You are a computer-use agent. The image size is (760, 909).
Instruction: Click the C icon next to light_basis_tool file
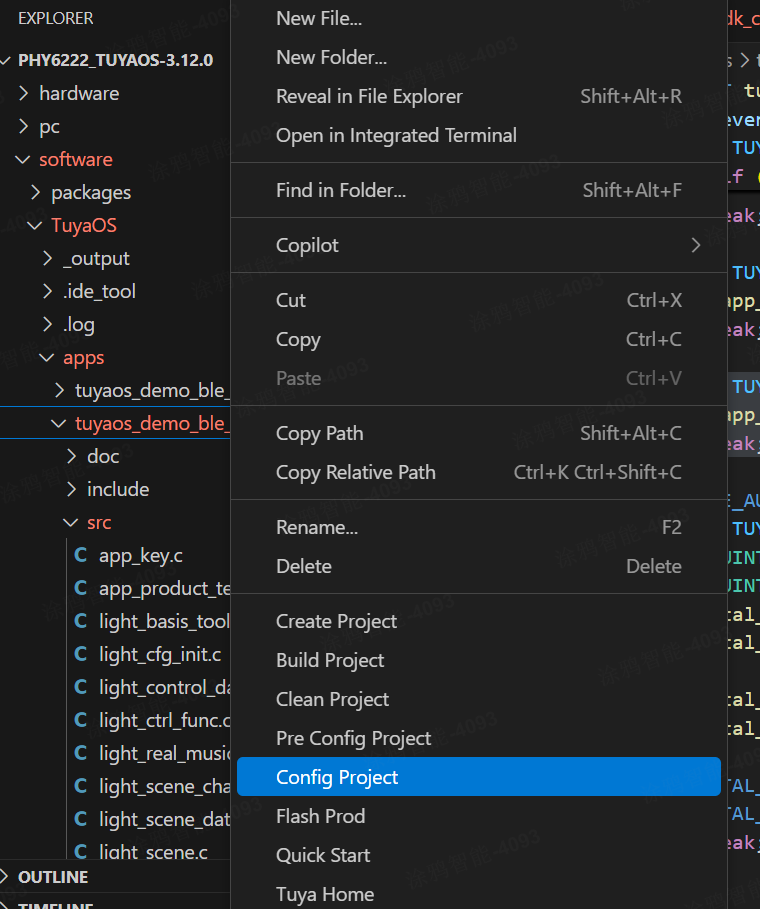[x=81, y=622]
